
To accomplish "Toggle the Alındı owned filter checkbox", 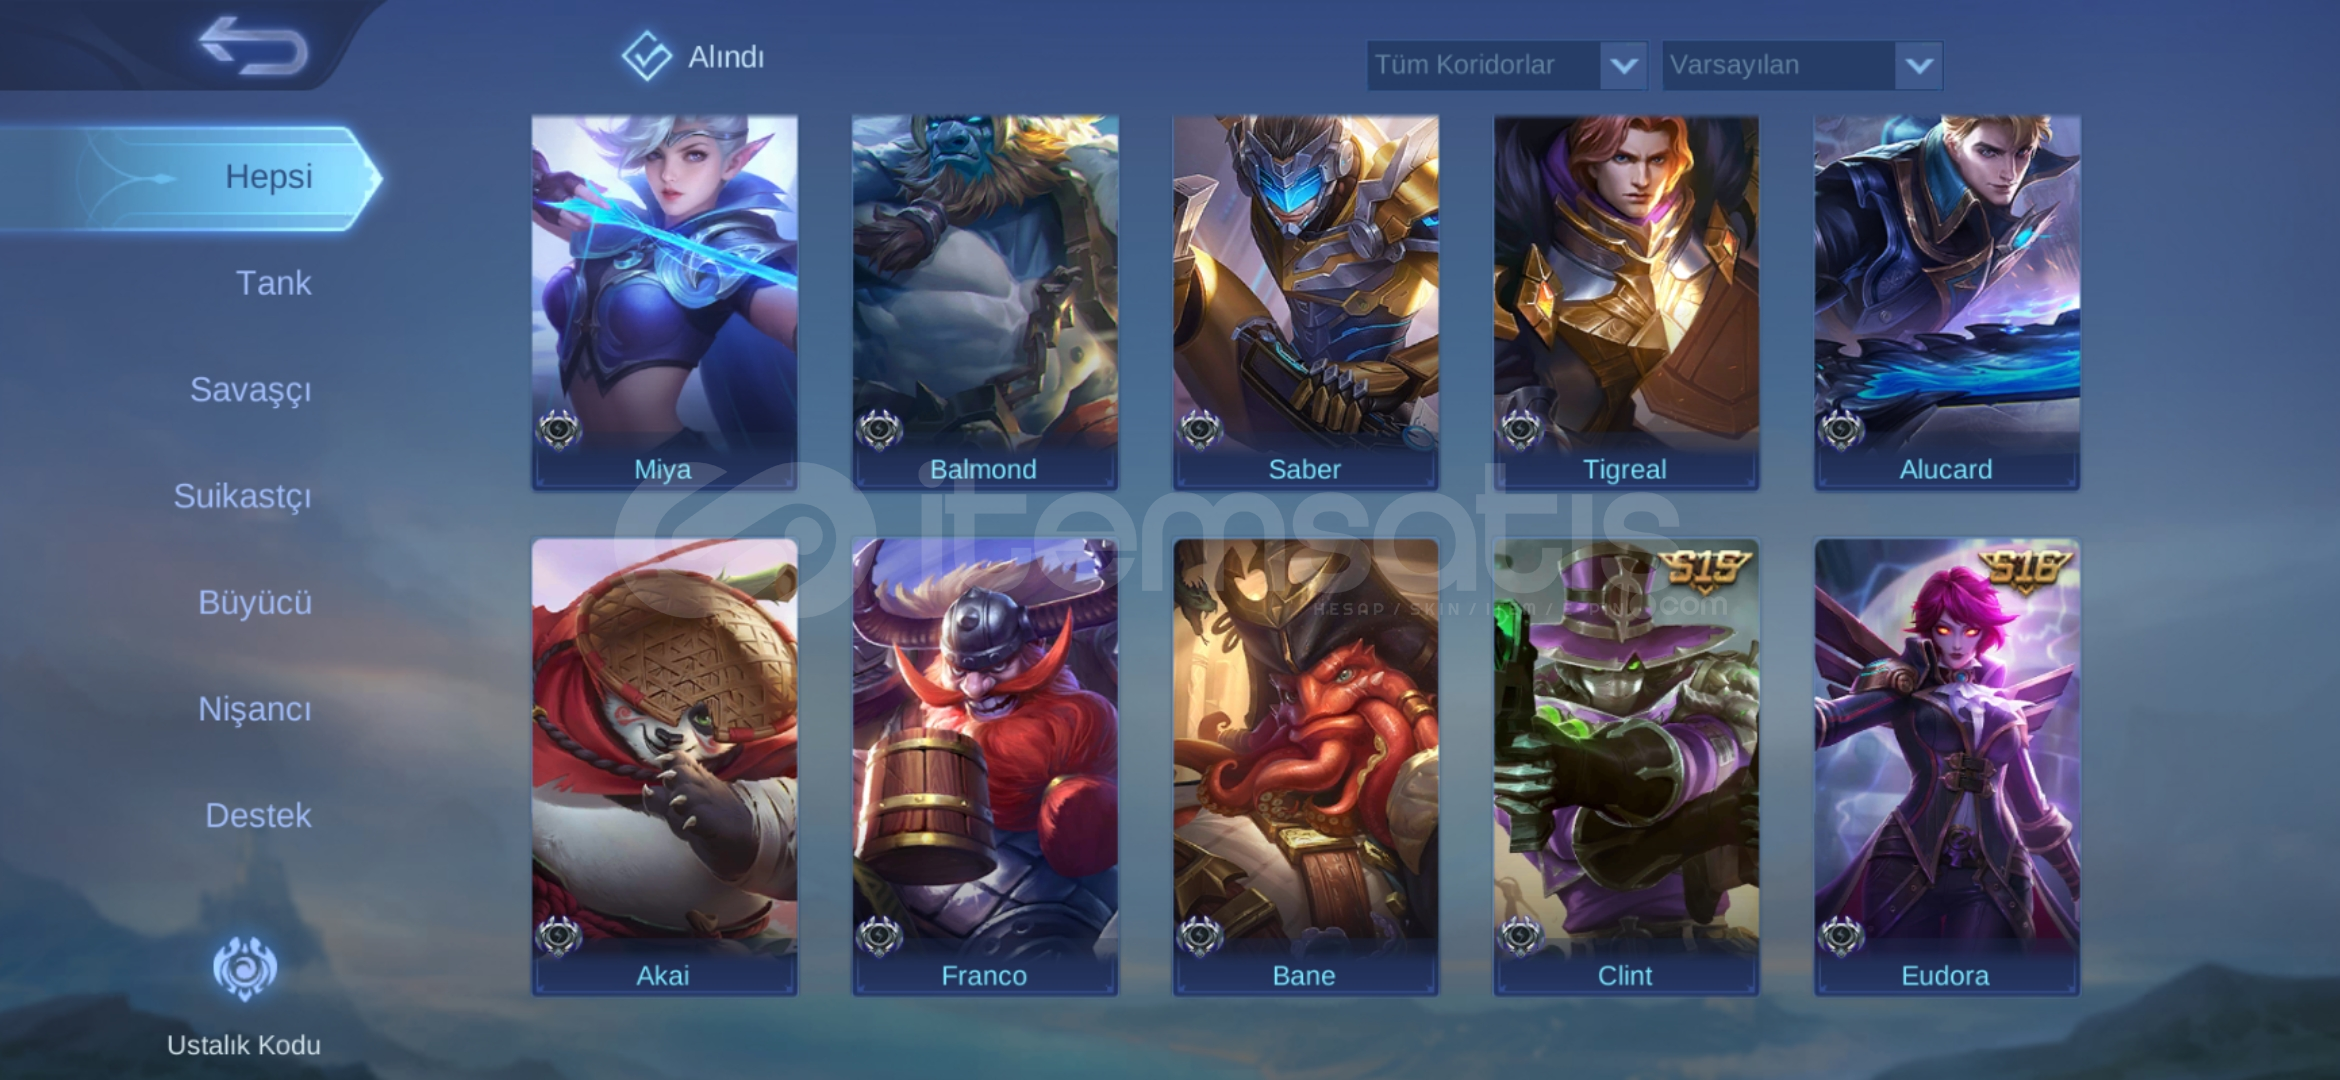I will coord(647,56).
